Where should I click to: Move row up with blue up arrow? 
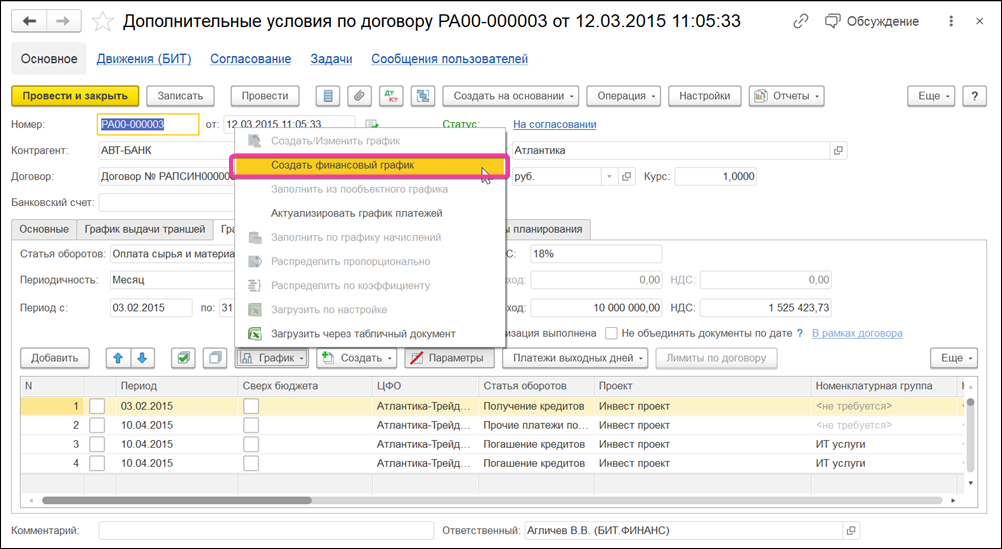(118, 358)
